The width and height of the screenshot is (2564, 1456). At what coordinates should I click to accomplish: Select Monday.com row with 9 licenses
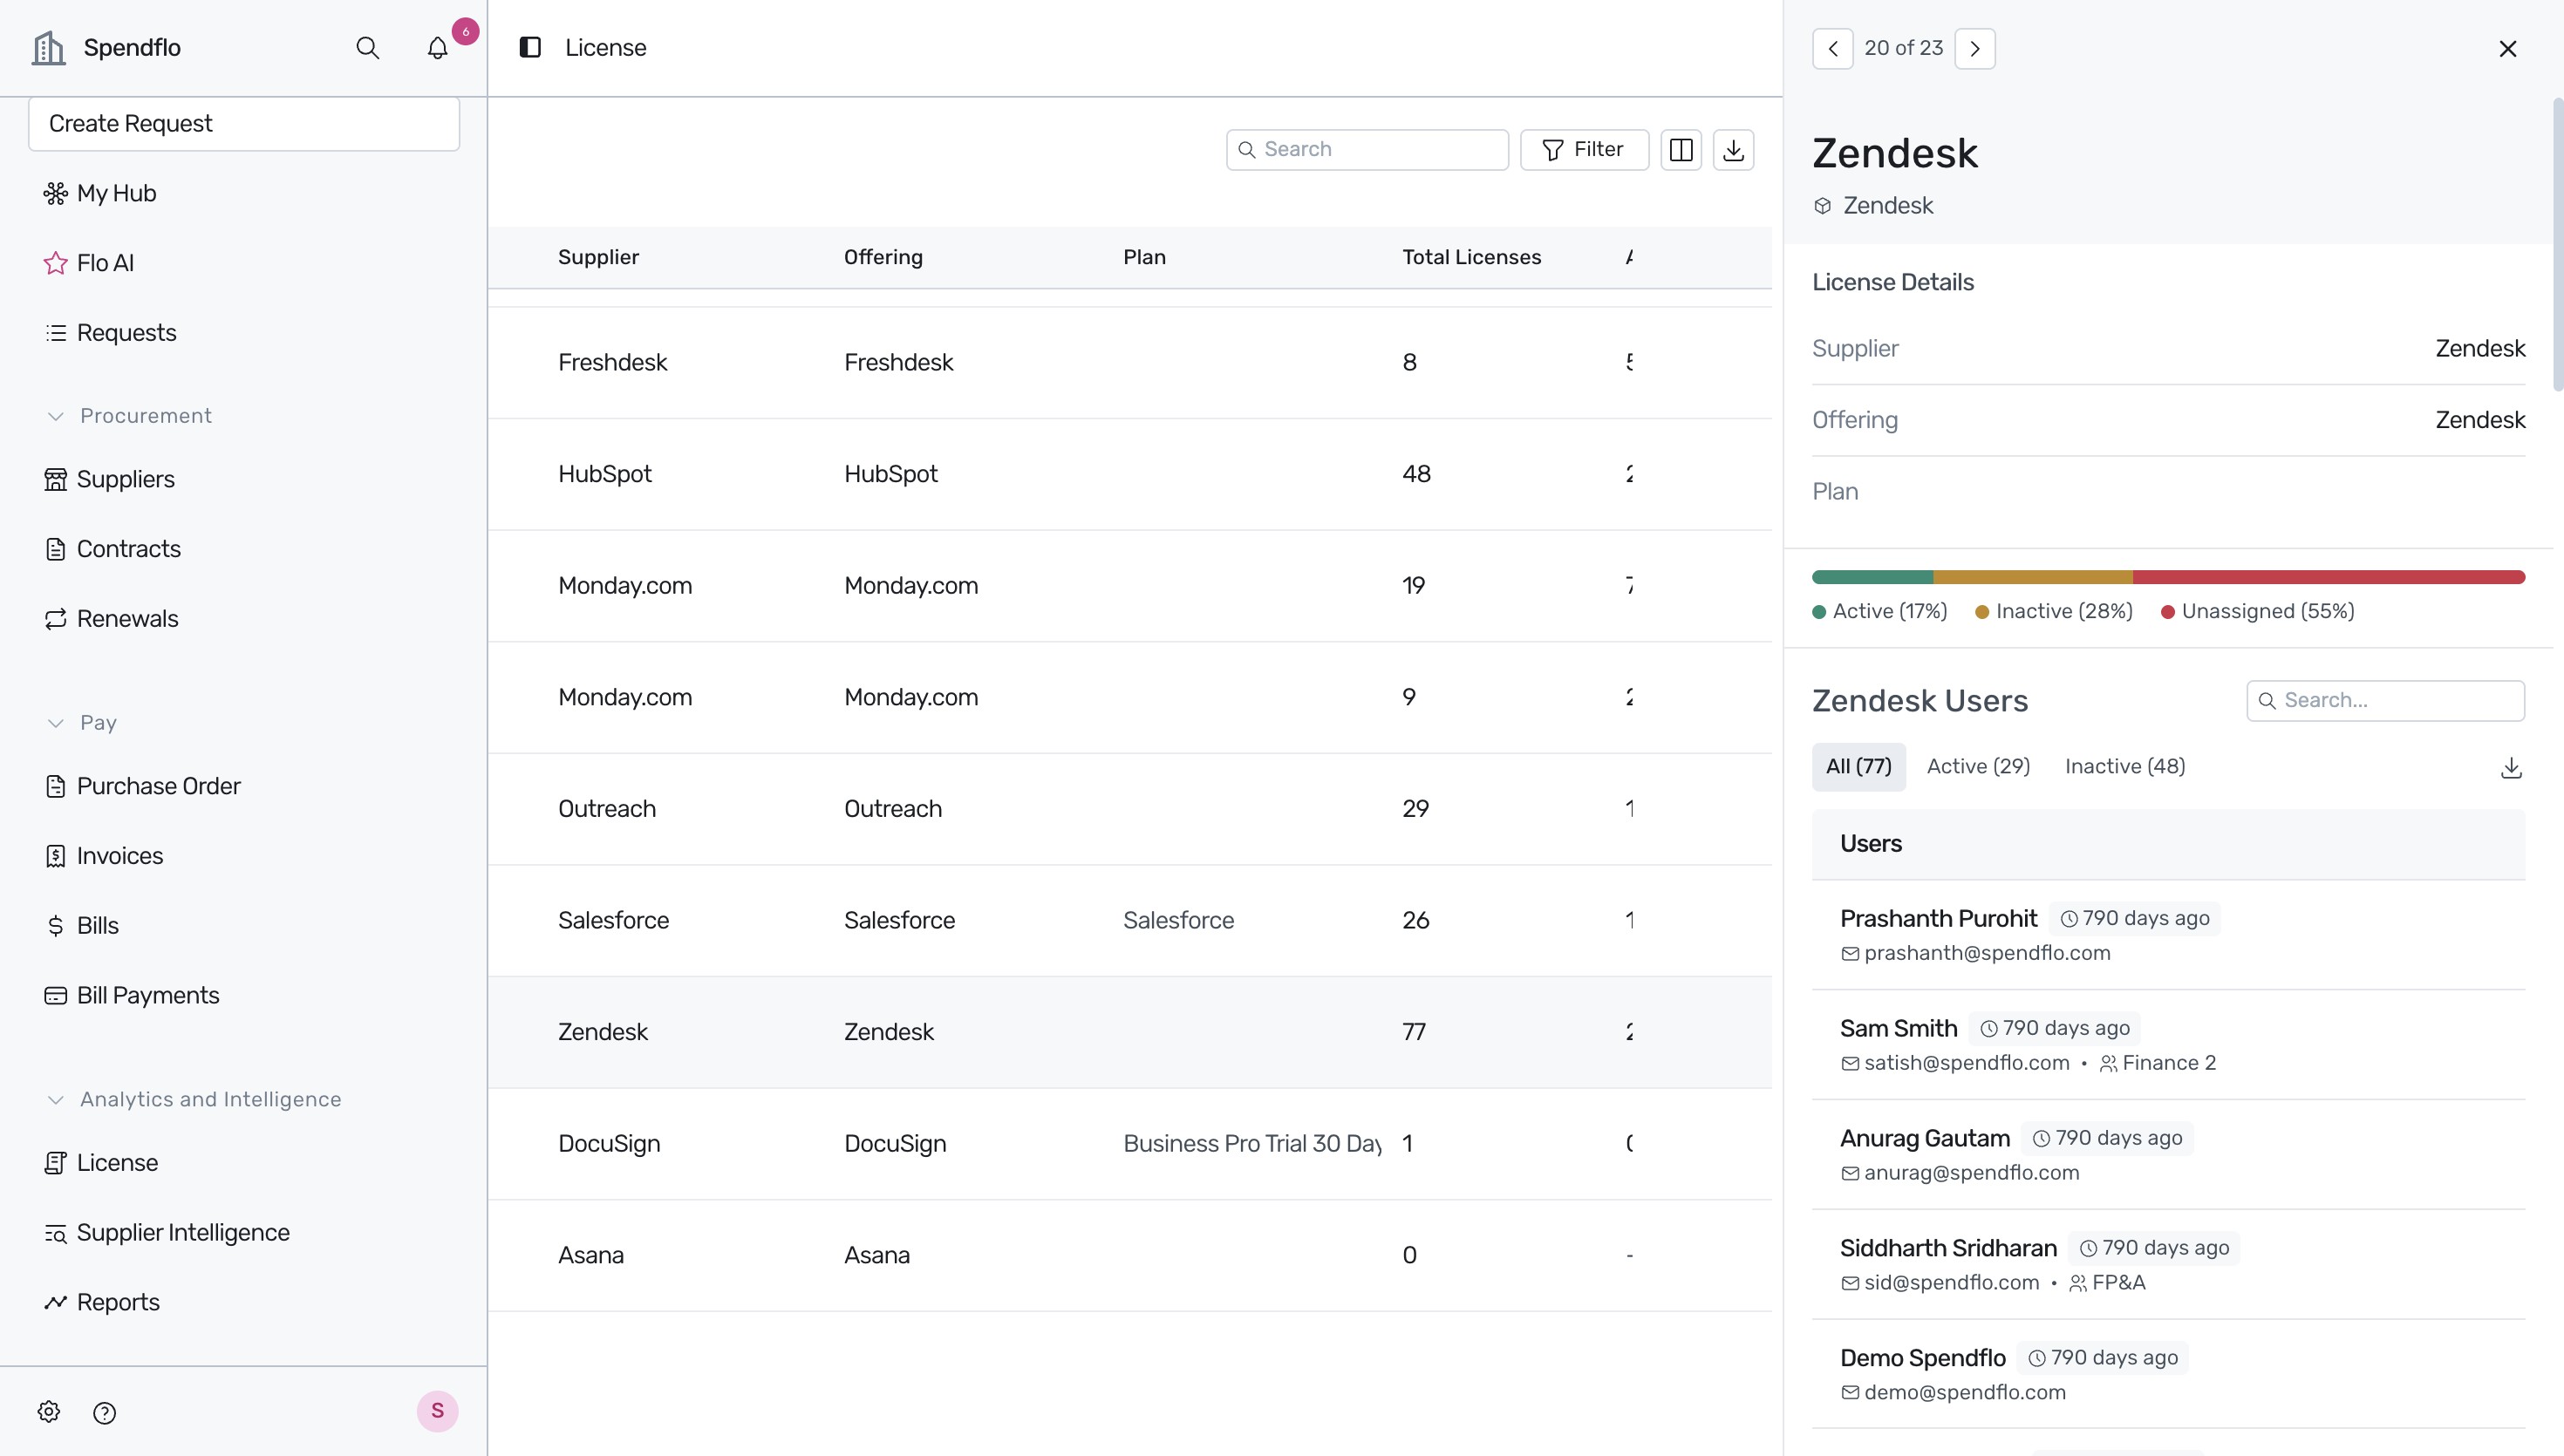coord(1129,698)
